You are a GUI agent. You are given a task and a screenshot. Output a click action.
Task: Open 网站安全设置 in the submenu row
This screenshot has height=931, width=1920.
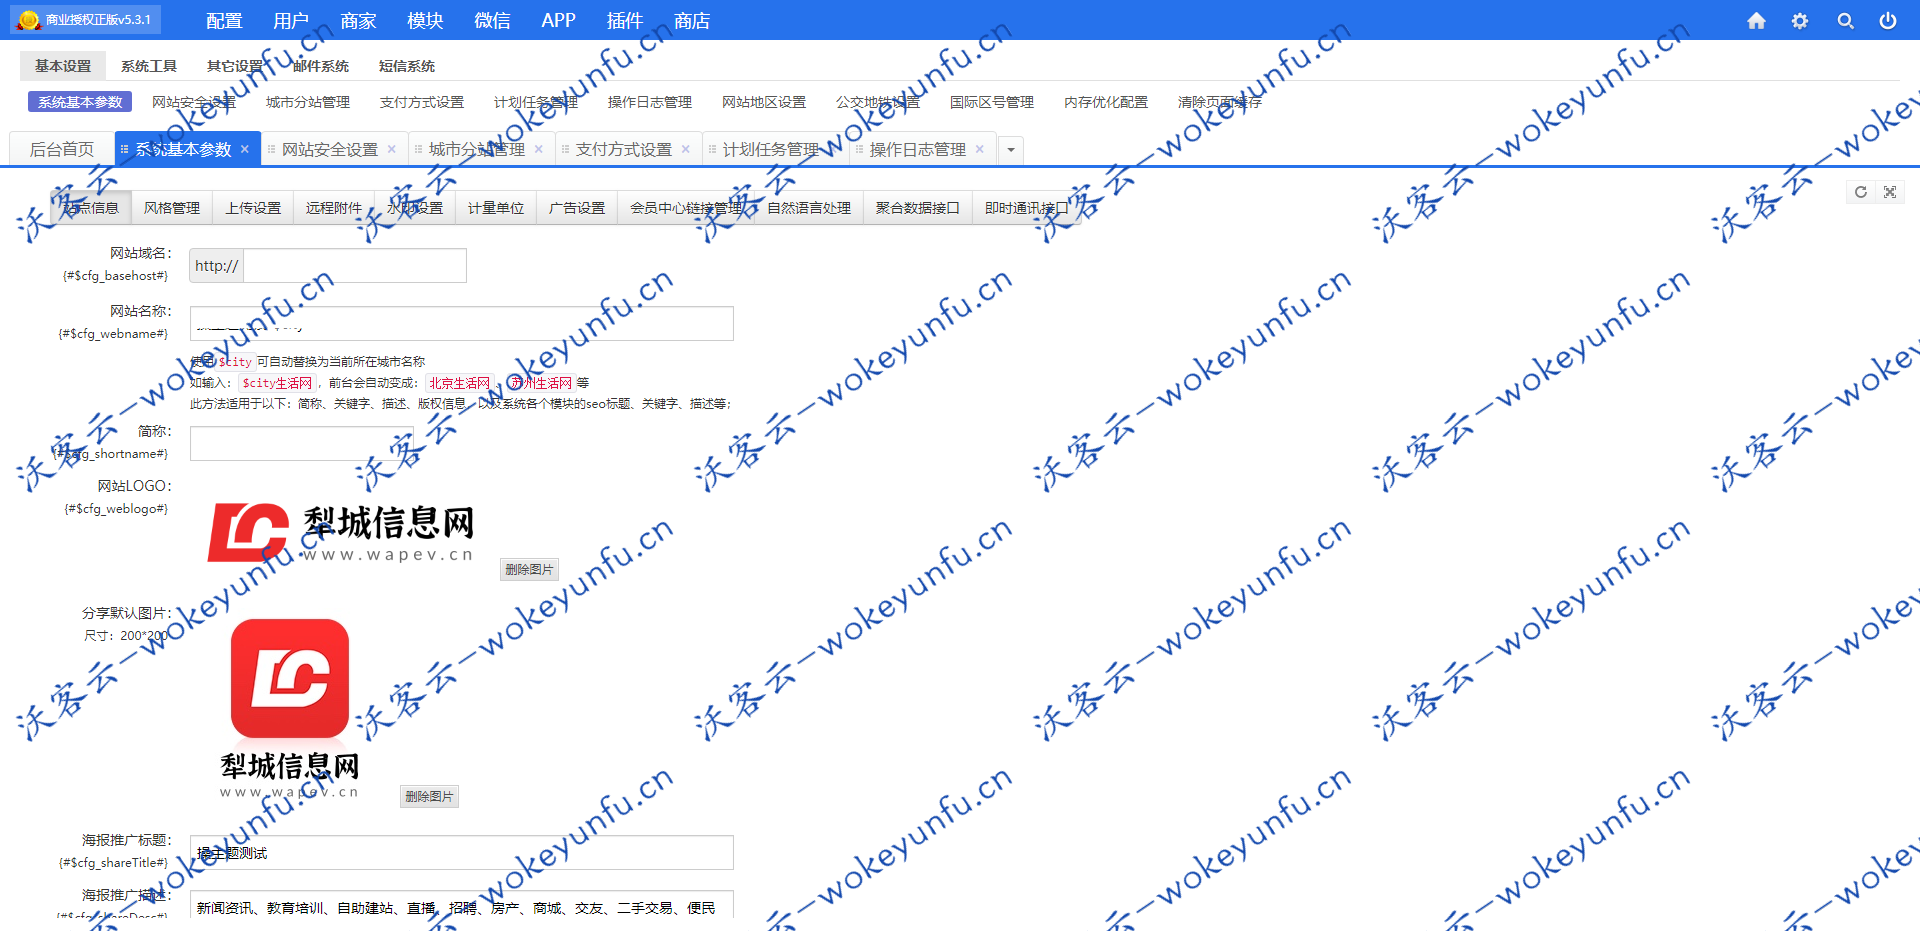194,102
